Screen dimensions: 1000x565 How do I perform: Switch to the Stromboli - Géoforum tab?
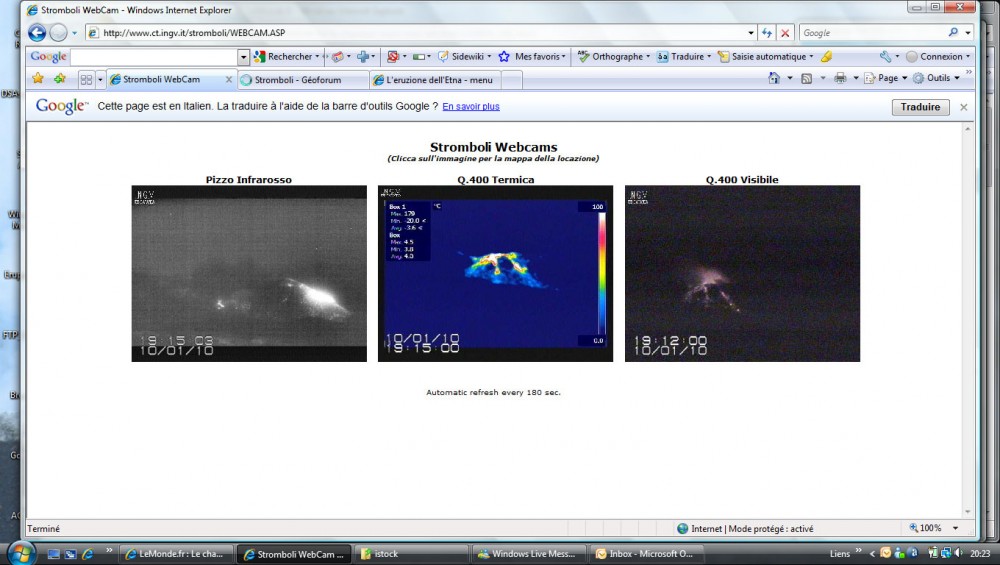300,79
